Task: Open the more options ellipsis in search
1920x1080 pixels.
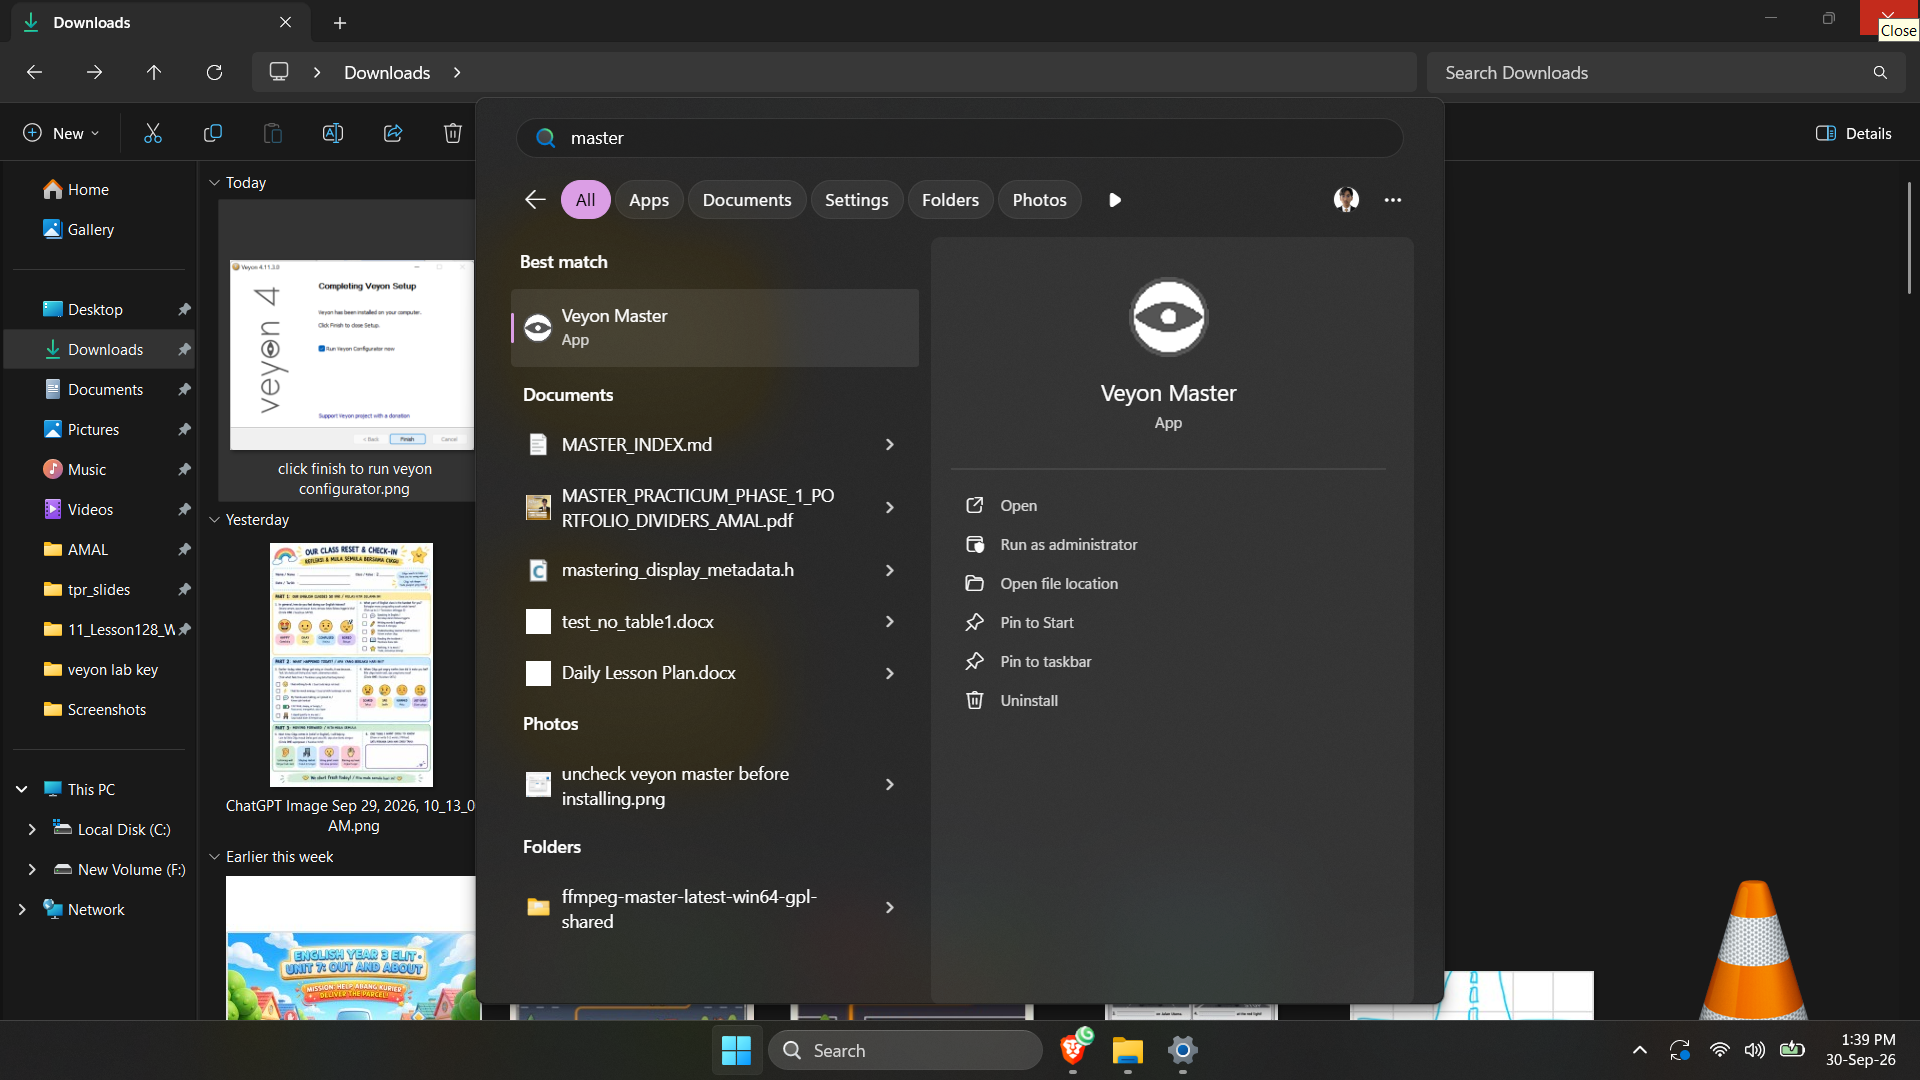Action: pyautogui.click(x=1393, y=200)
